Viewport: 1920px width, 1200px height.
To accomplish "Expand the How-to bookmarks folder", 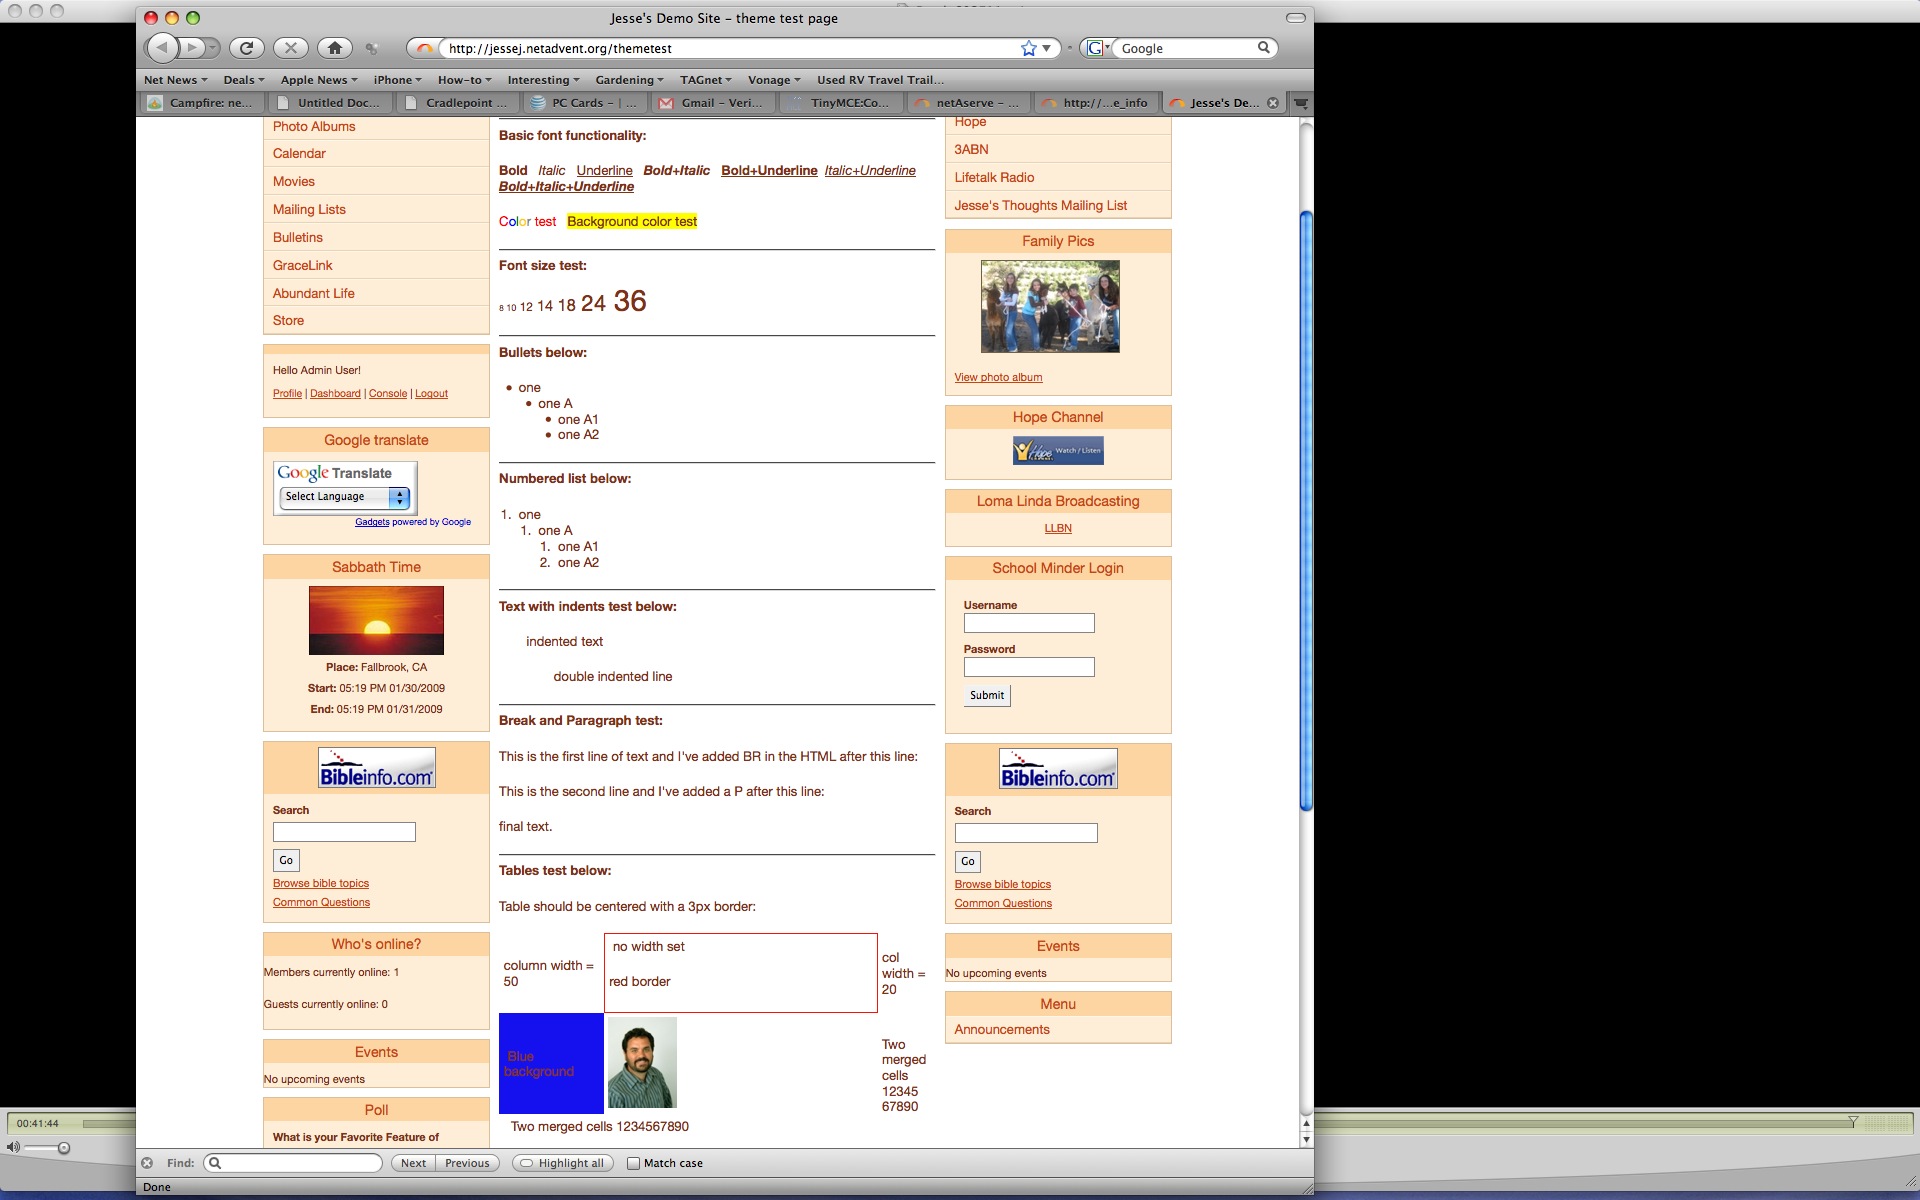I will click(x=464, y=80).
